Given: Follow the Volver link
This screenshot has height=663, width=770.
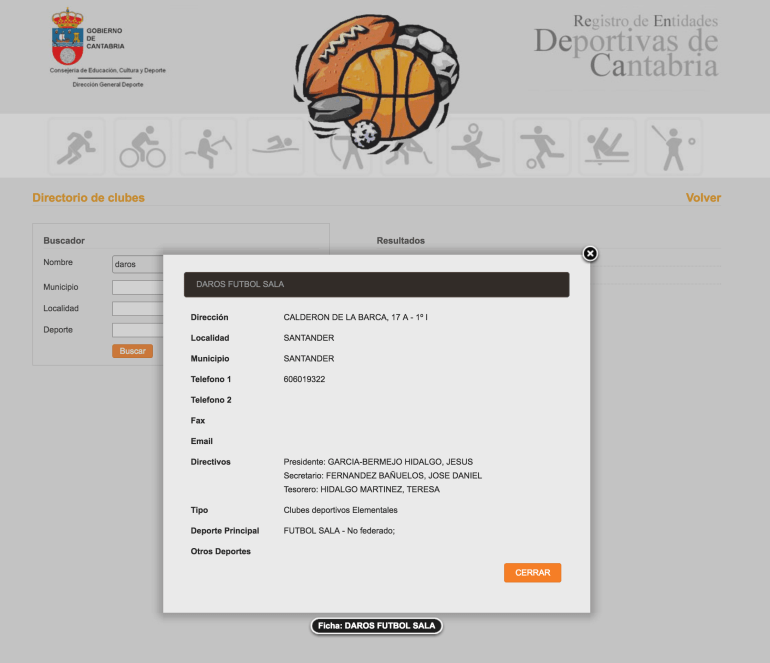Looking at the screenshot, I should (x=703, y=198).
